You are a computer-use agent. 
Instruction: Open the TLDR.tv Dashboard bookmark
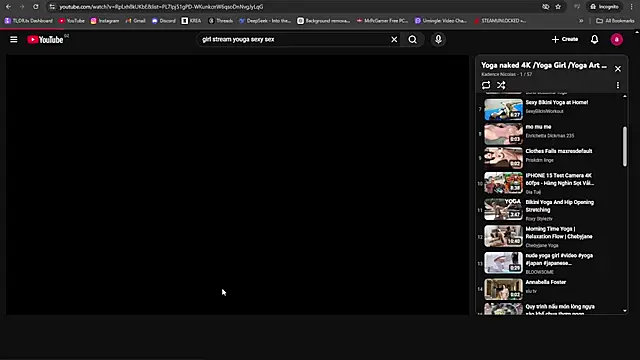coord(29,21)
